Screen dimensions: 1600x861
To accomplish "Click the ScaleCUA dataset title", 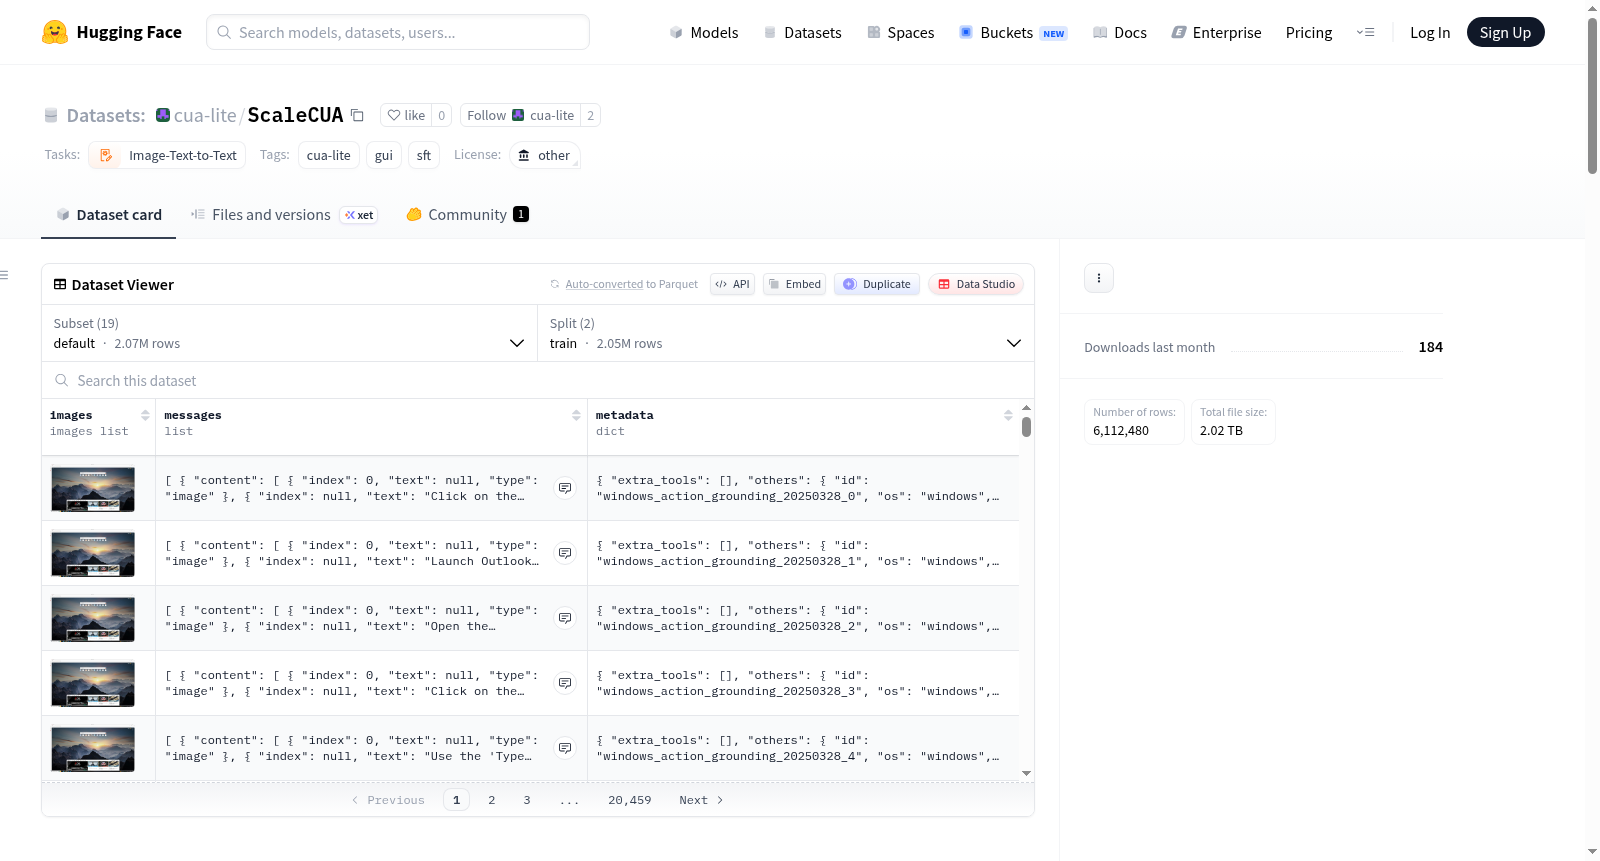I will pyautogui.click(x=295, y=115).
